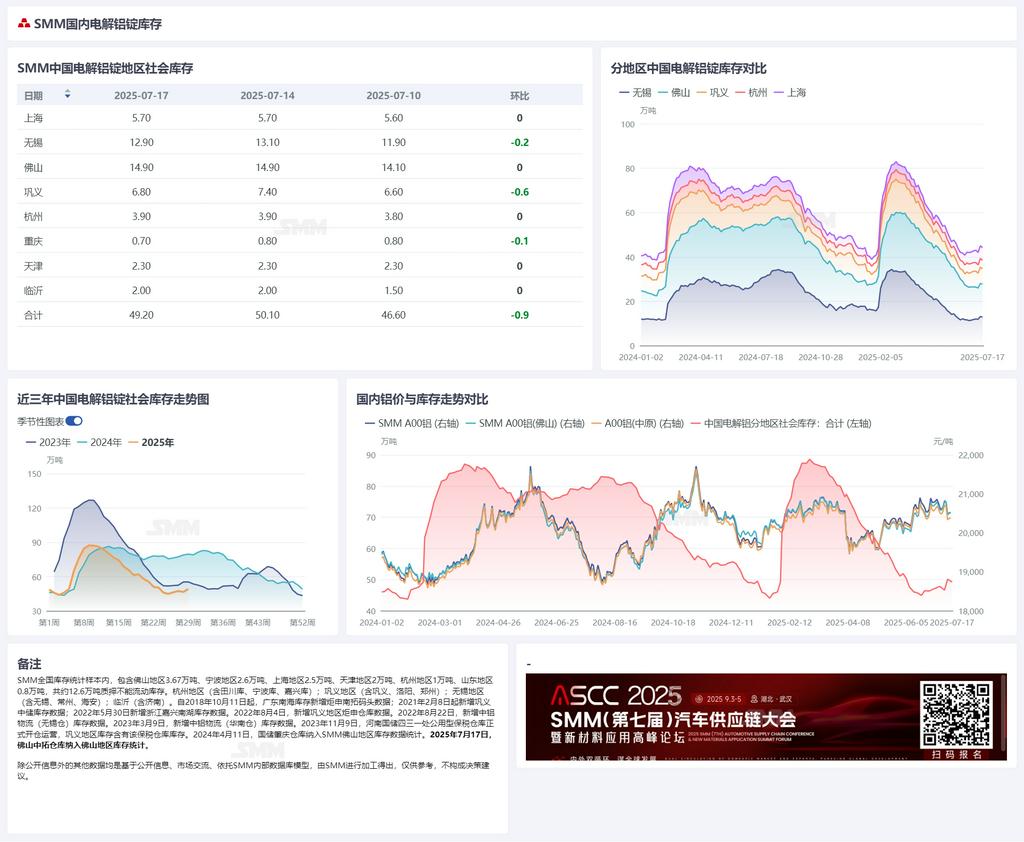Screen dimensions: 1024x842
Task: Select the 佛山 row label in the table
Action: 33,167
